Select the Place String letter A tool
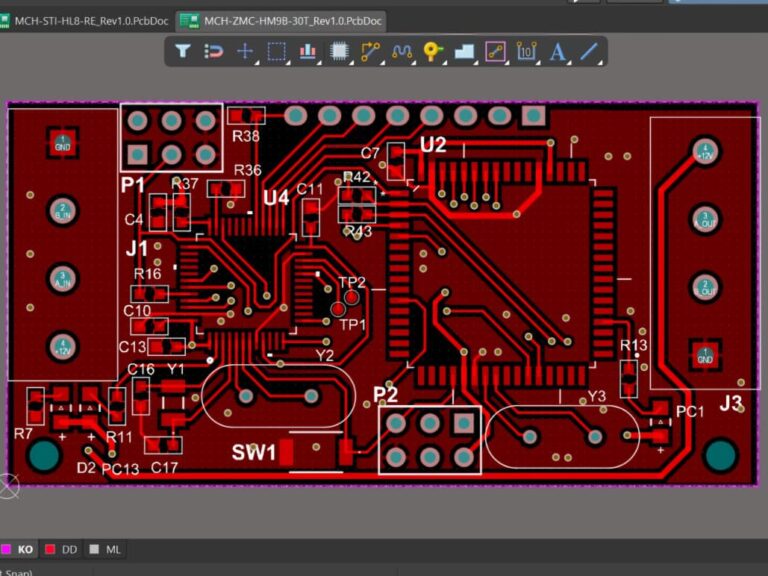Screen dimensions: 768x576 (557, 51)
